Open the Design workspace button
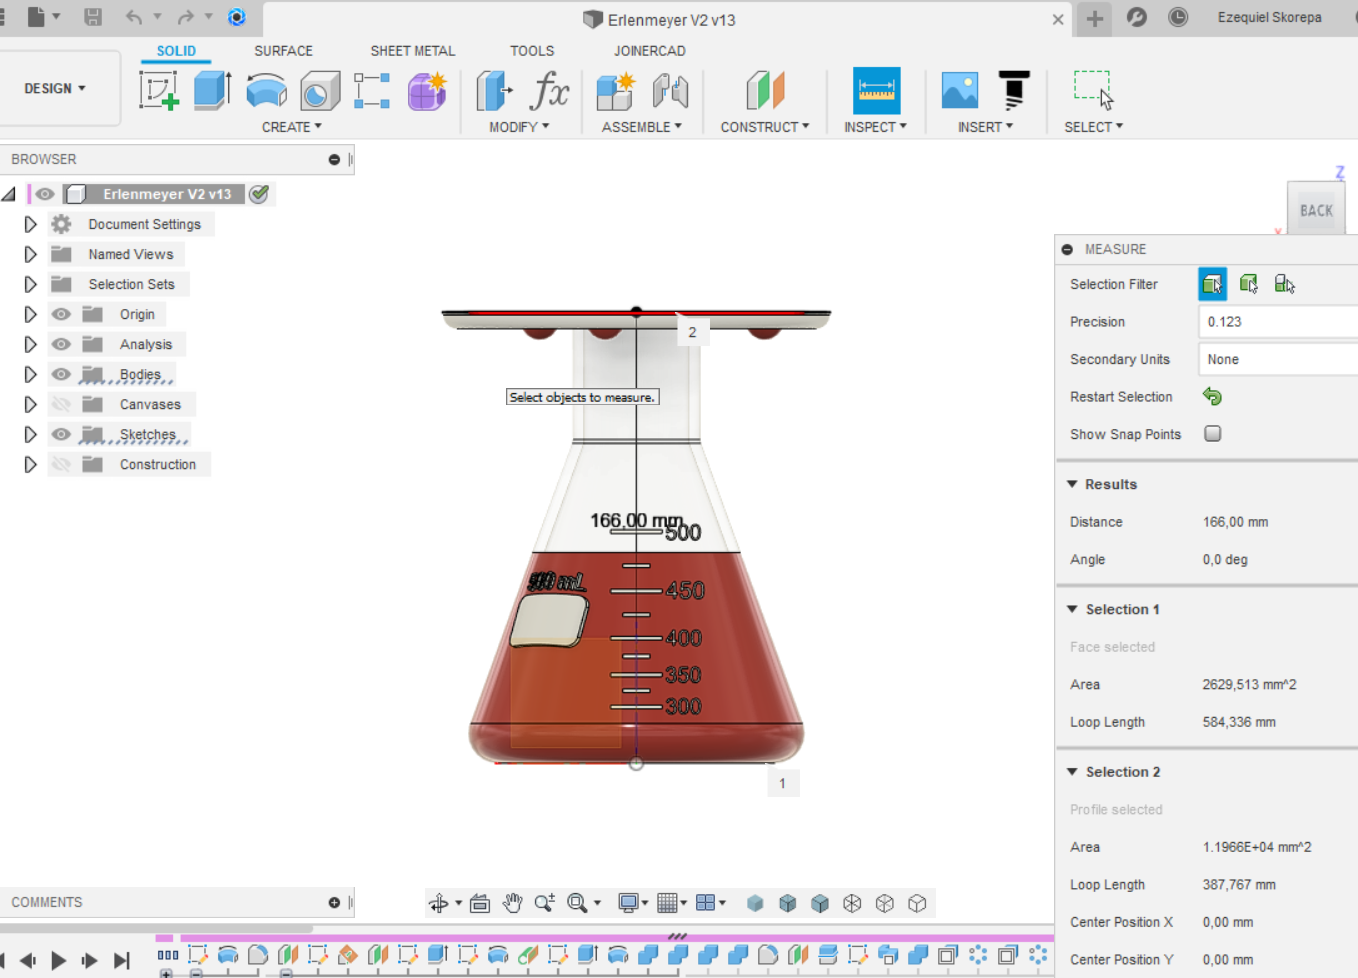 click(x=55, y=88)
